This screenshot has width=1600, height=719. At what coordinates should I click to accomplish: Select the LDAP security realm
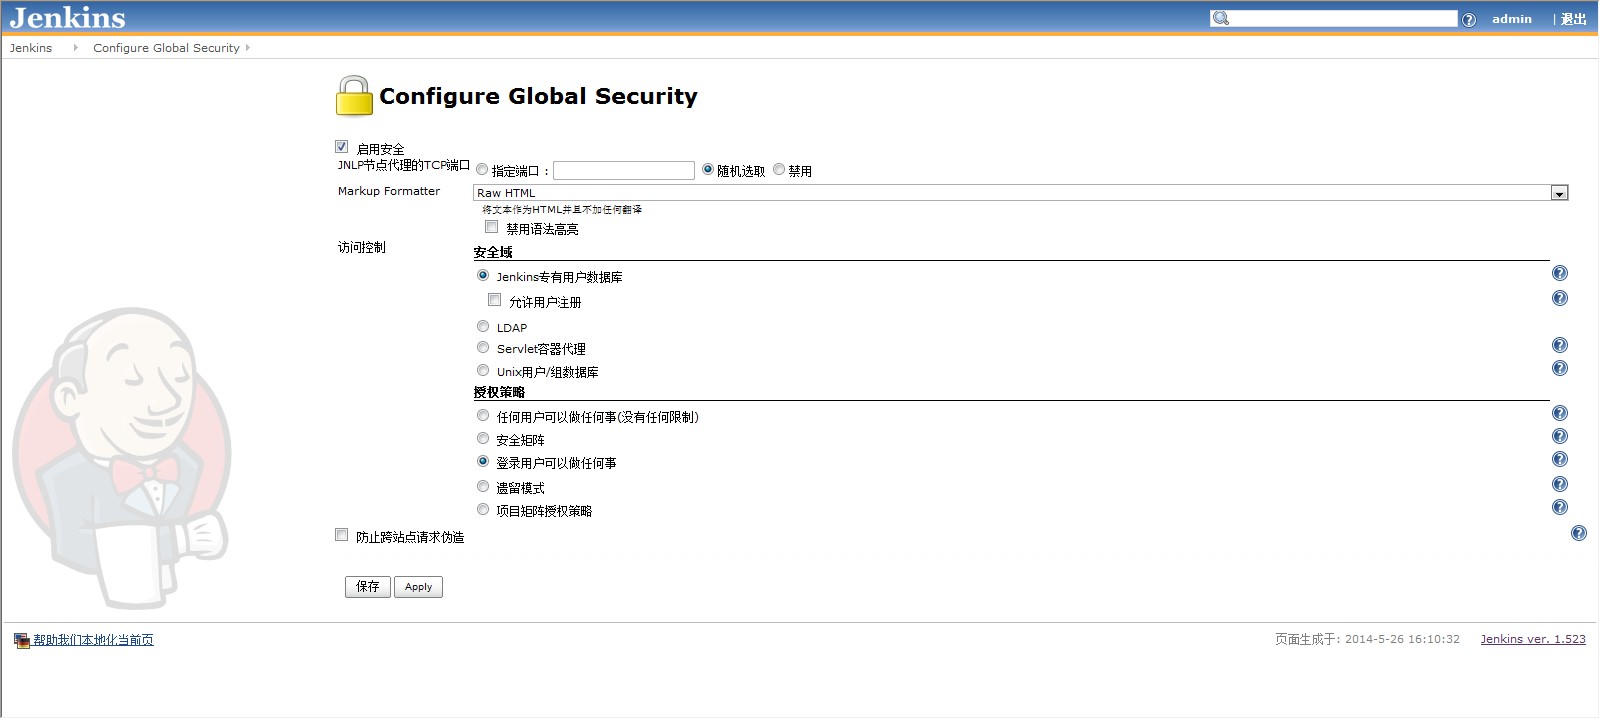tap(483, 326)
